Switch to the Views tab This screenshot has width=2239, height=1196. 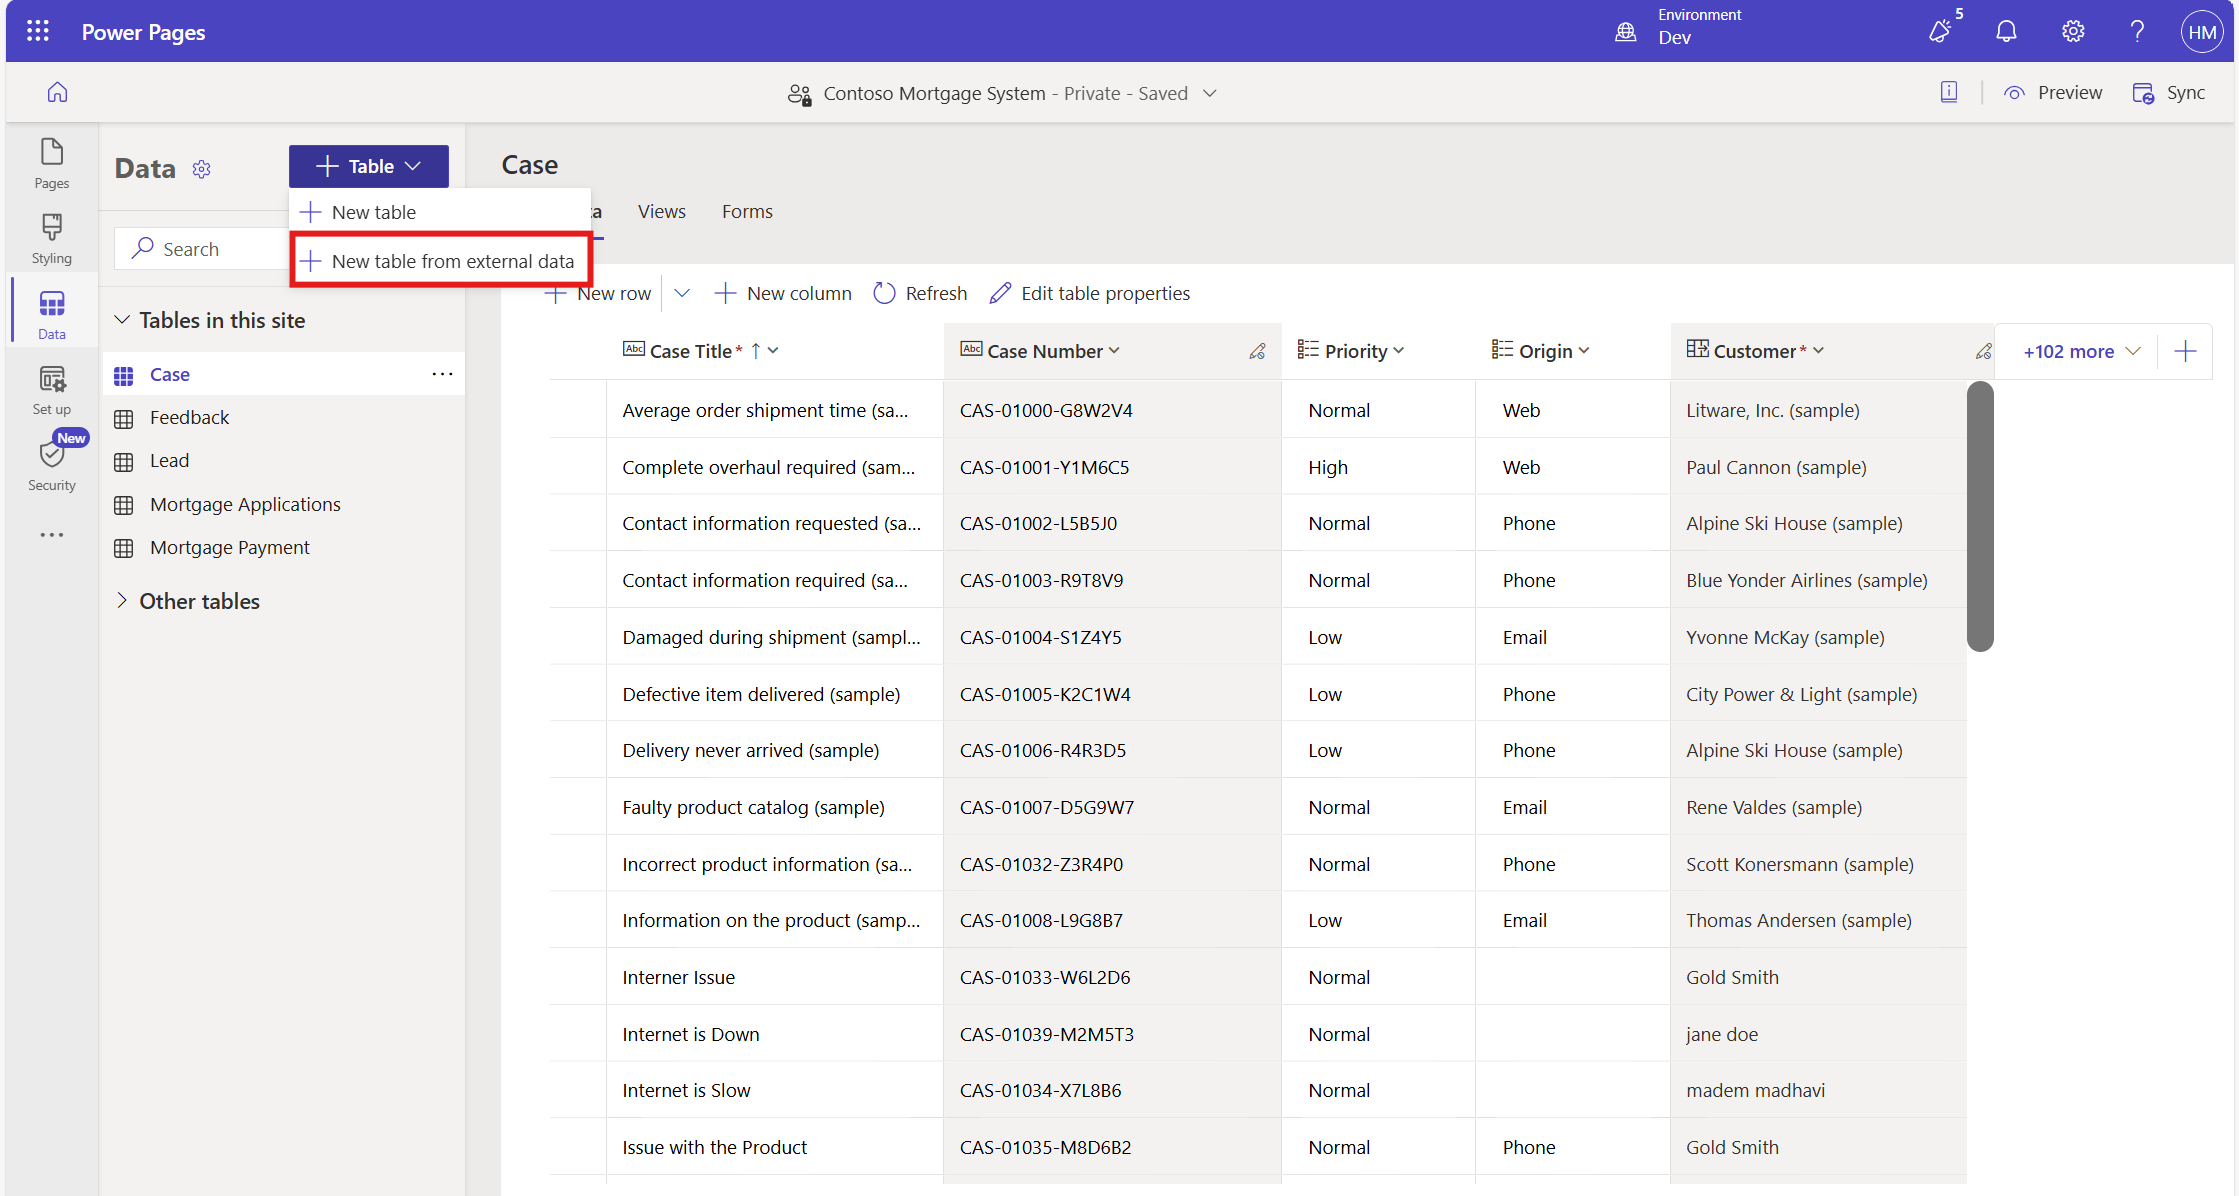[x=661, y=211]
